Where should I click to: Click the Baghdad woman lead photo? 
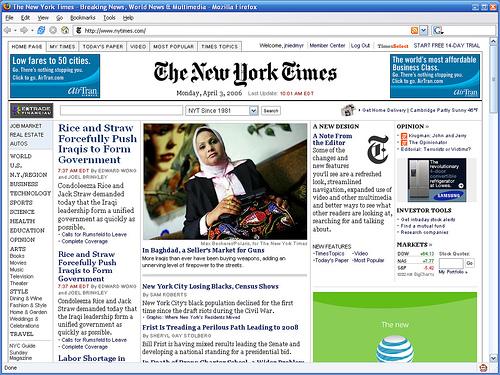[225, 181]
